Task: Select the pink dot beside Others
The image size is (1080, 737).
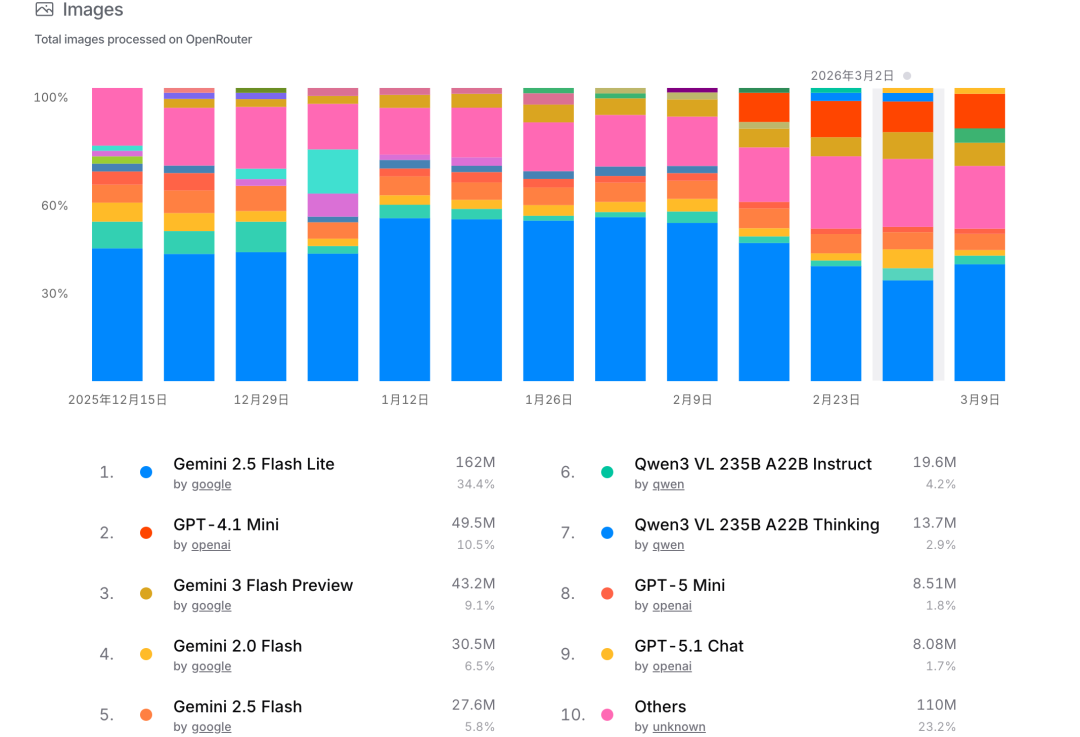Action: pos(607,715)
